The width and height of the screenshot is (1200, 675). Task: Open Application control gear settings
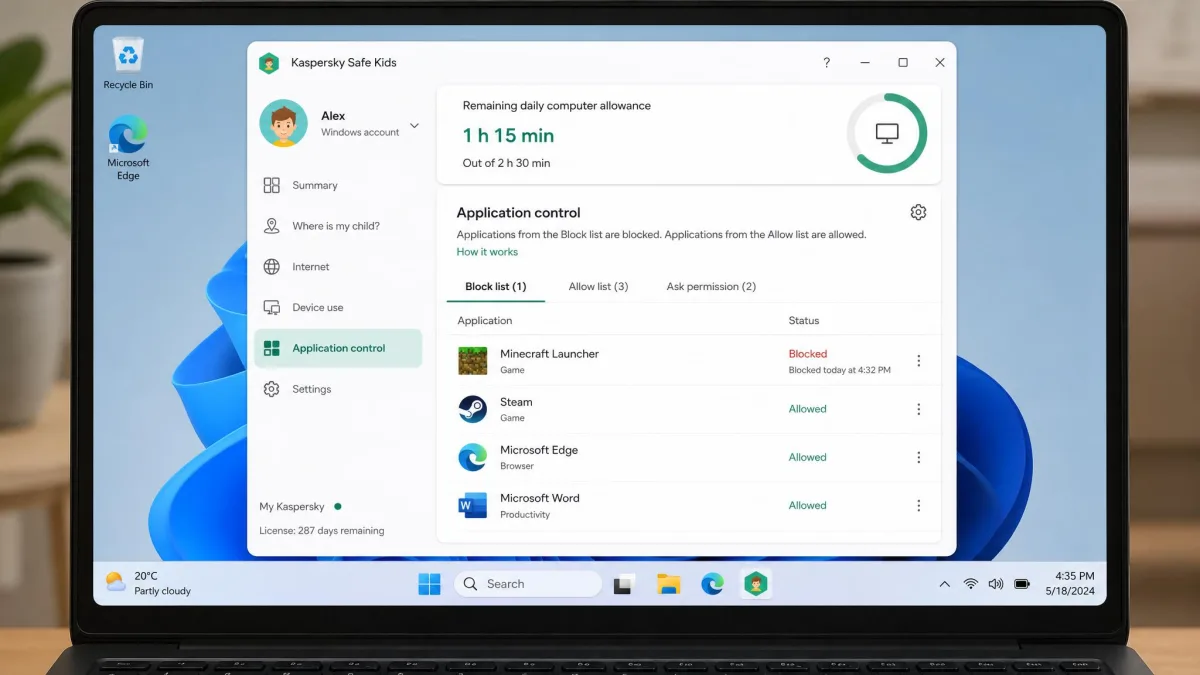(x=918, y=212)
